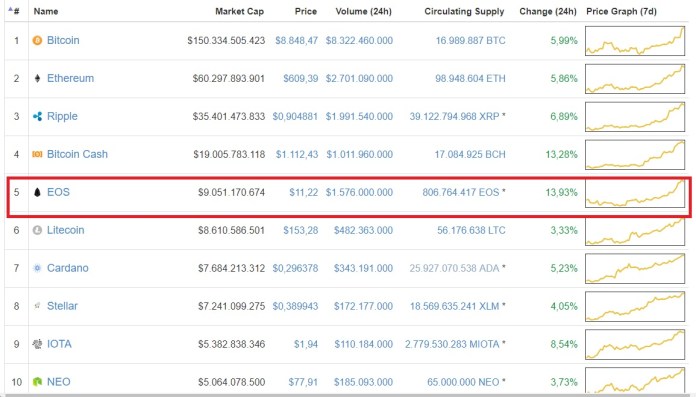View IOTA 7-day price graph
Viewport: 696px width, 397px height.
tap(635, 345)
